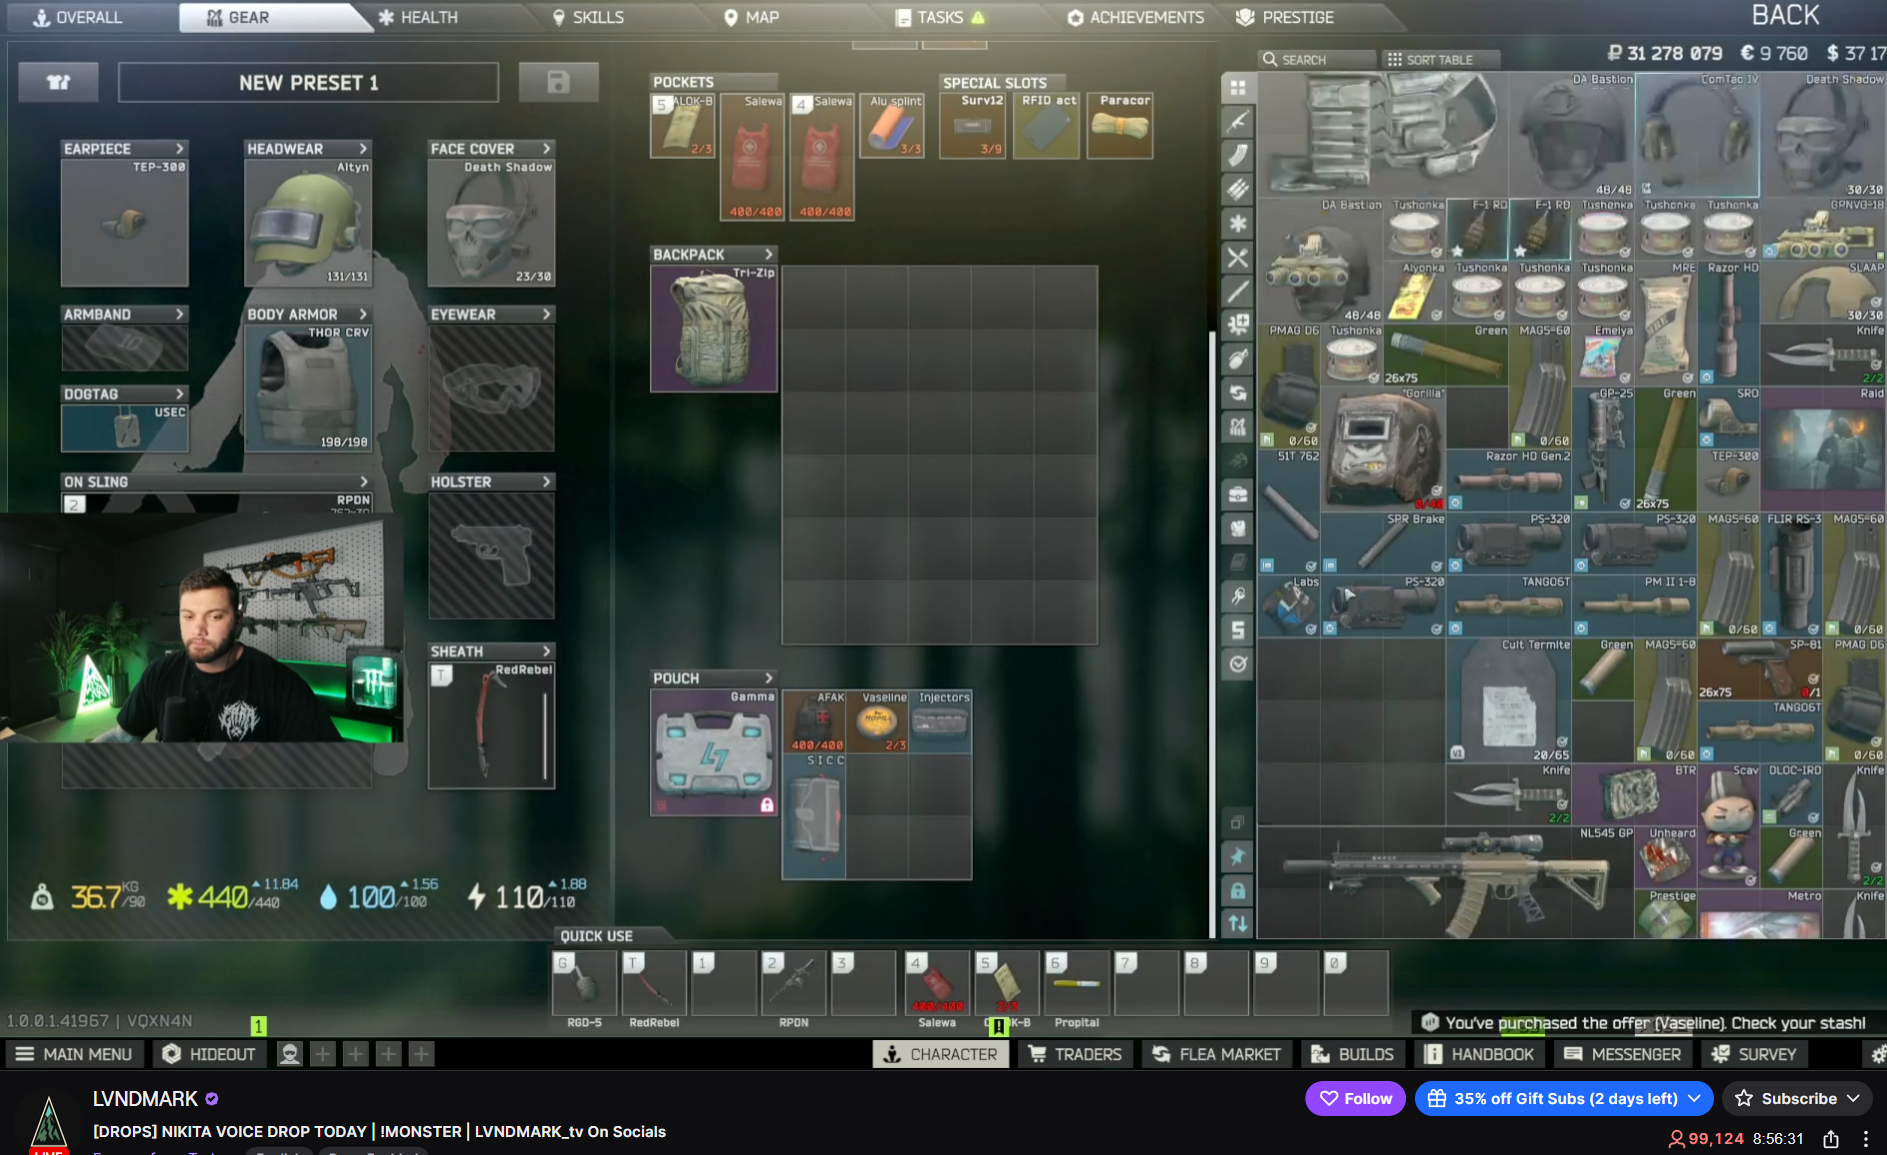Open the Flea Market
Image resolution: width=1887 pixels, height=1155 pixels.
pyautogui.click(x=1216, y=1054)
